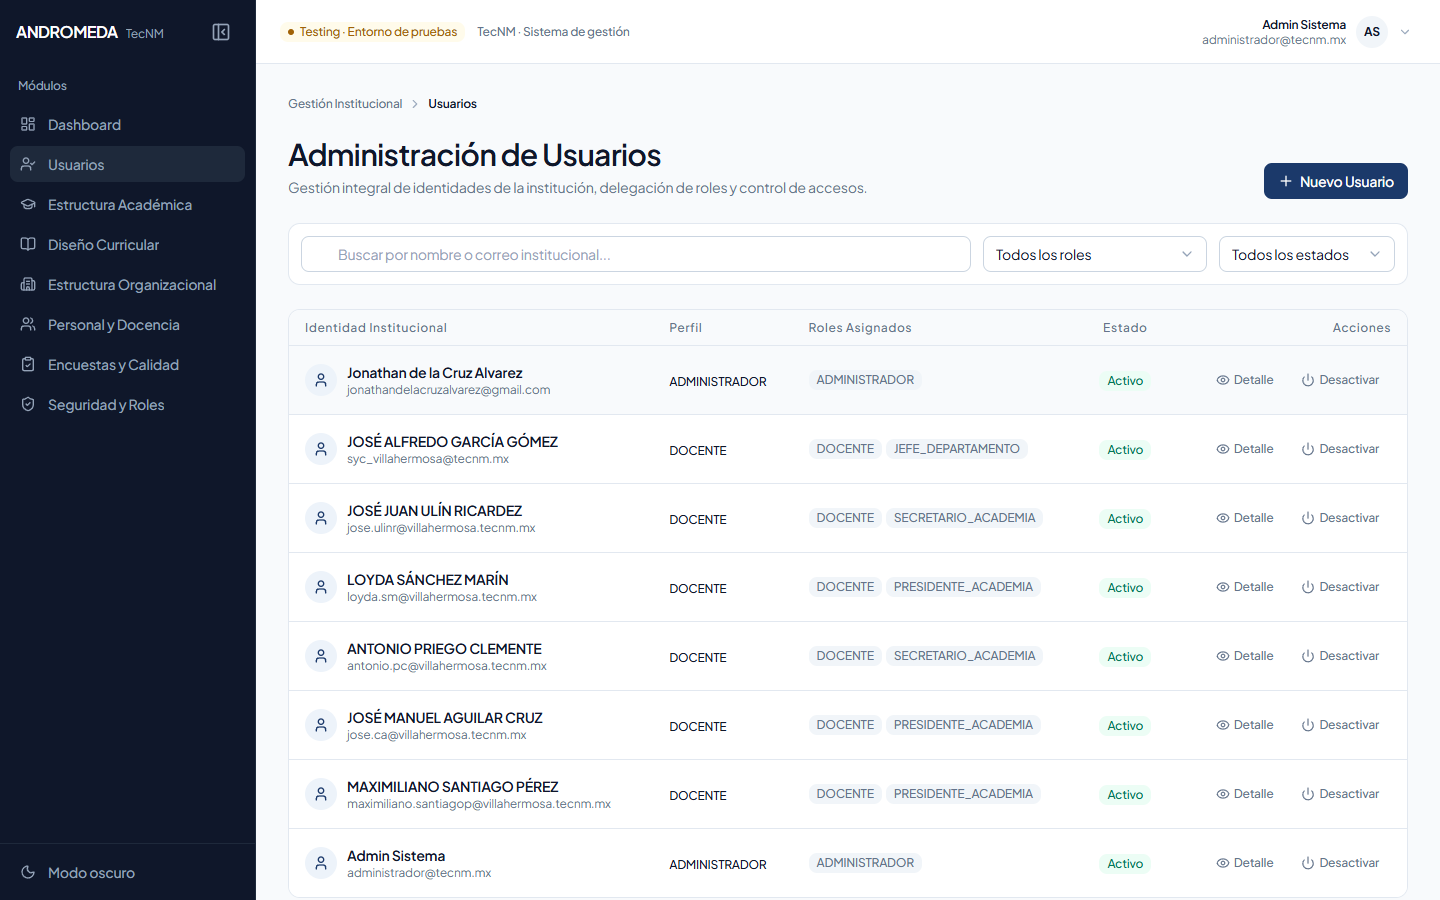Image resolution: width=1440 pixels, height=900 pixels.
Task: Deactivate user JOSÉ MANUEL AGUILAR CRUZ
Action: tap(1340, 725)
